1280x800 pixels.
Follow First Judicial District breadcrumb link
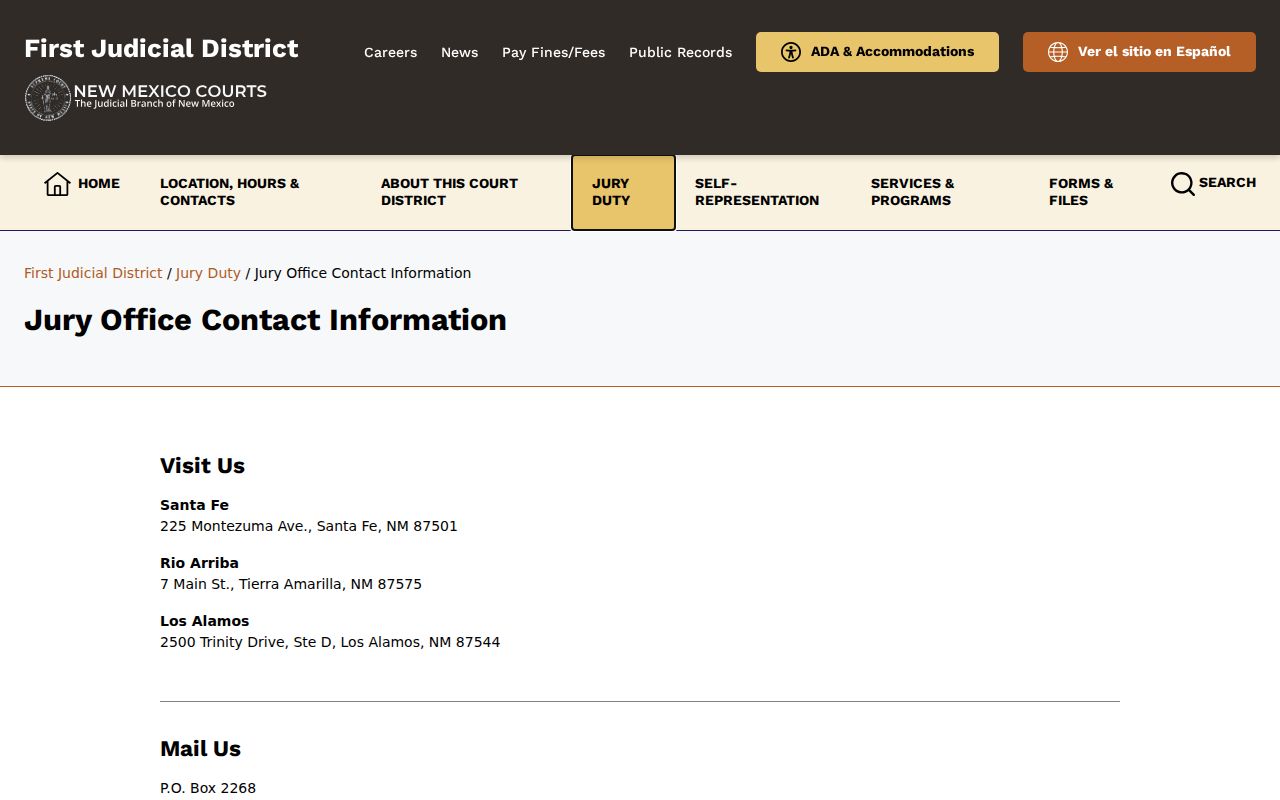[x=93, y=273]
